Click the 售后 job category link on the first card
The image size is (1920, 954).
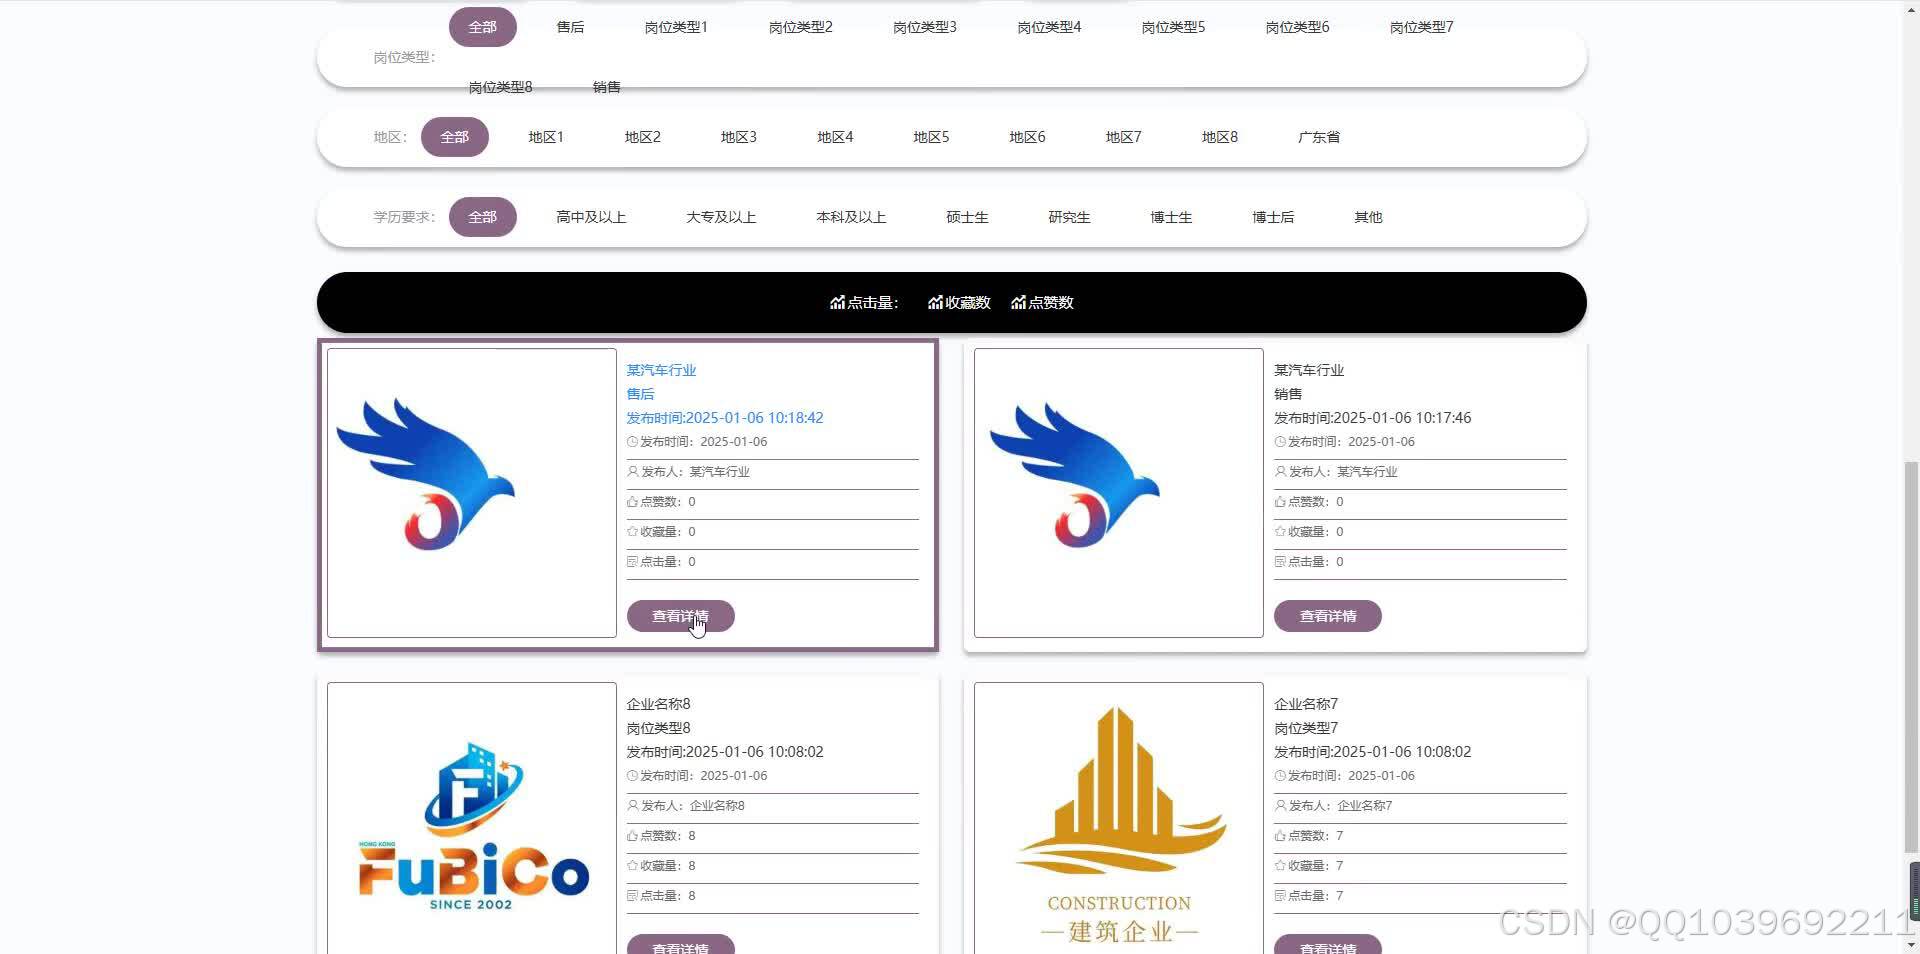640,393
